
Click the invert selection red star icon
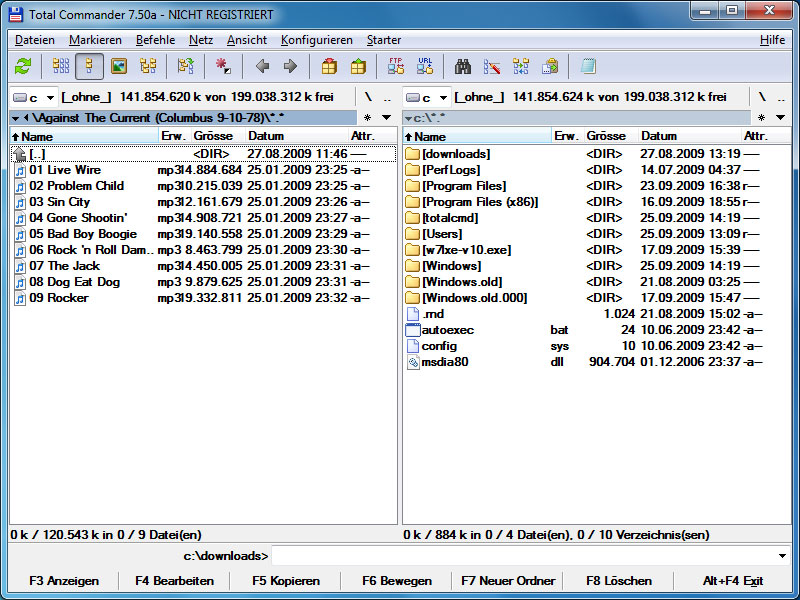(x=223, y=66)
